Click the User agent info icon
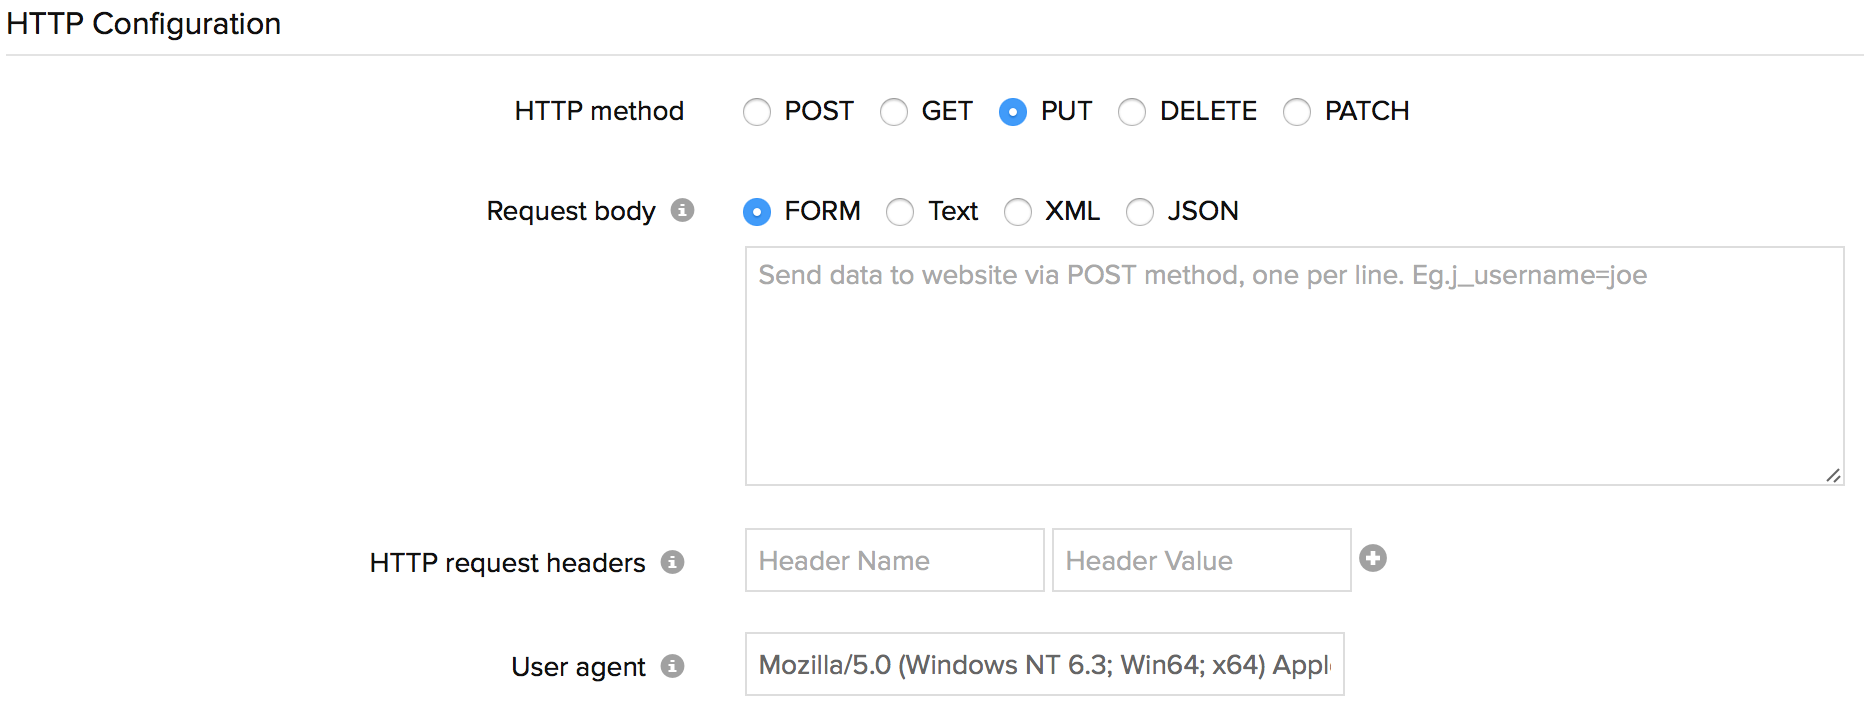The height and width of the screenshot is (710, 1864). [x=673, y=666]
